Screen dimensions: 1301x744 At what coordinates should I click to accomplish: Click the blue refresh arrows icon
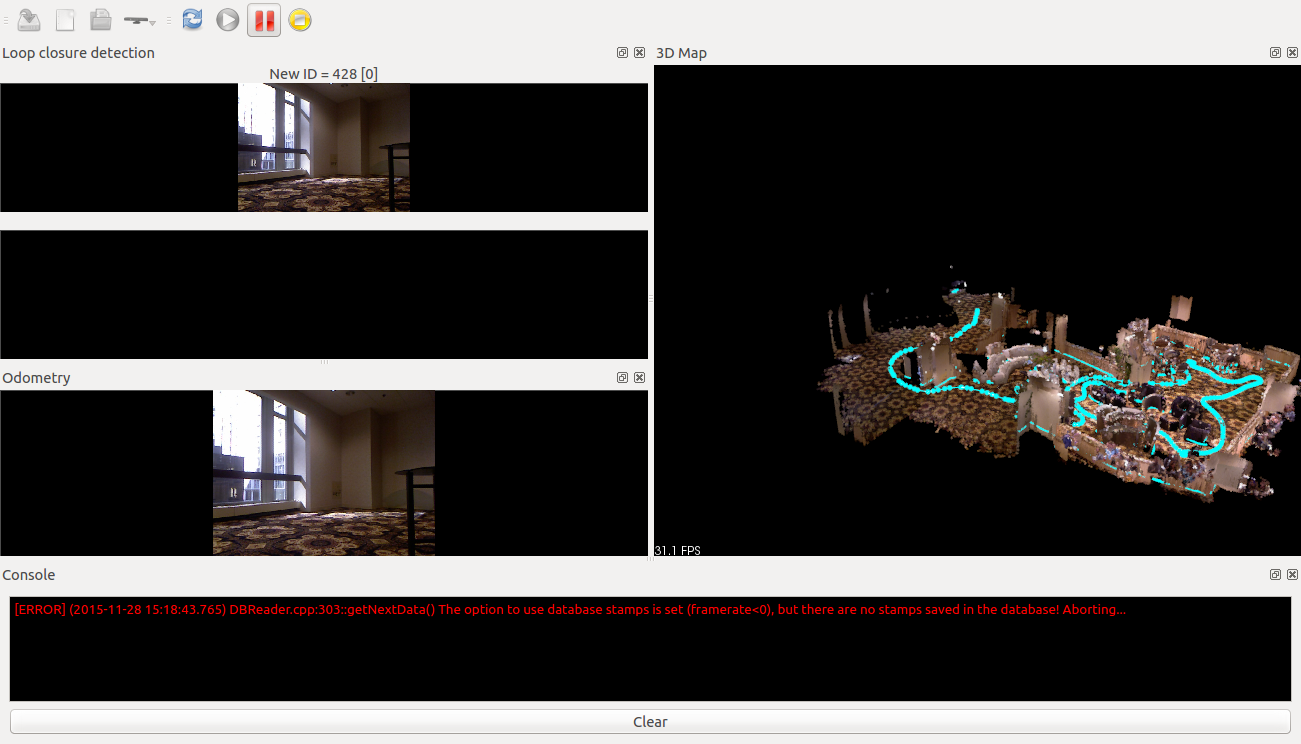coord(192,19)
